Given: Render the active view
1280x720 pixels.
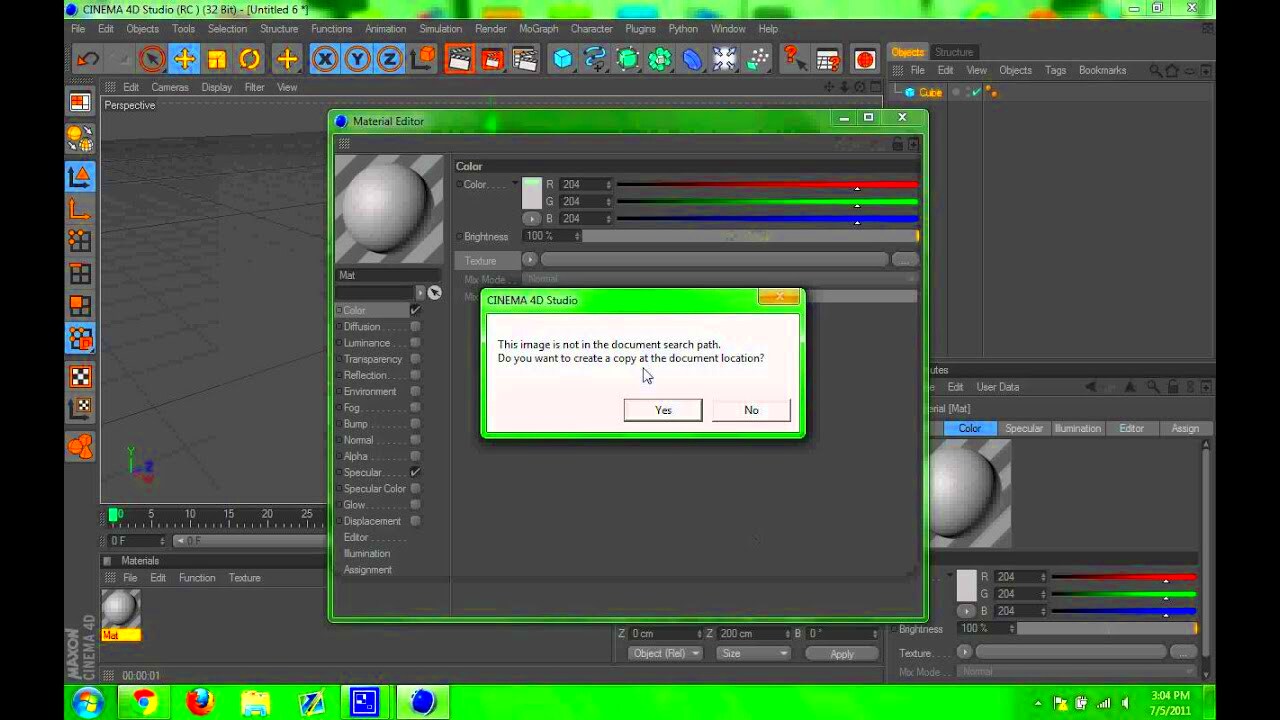Looking at the screenshot, I should [x=459, y=59].
